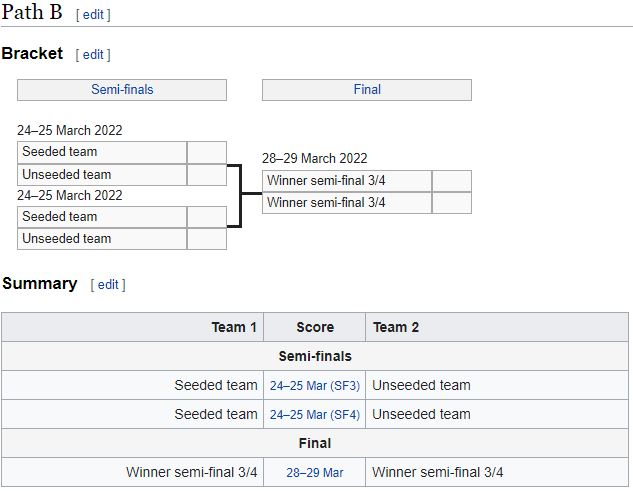The height and width of the screenshot is (491, 633).
Task: Click the top Winner semi-final 3/4 bracket cell
Action: [x=347, y=181]
